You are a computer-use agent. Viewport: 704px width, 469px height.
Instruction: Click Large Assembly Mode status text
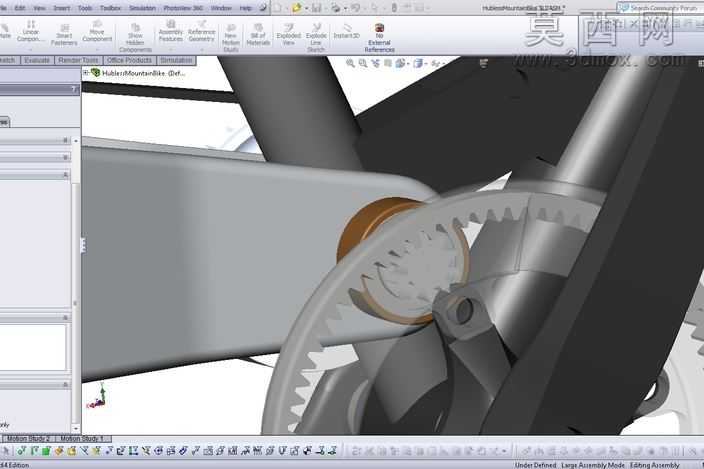coord(593,465)
